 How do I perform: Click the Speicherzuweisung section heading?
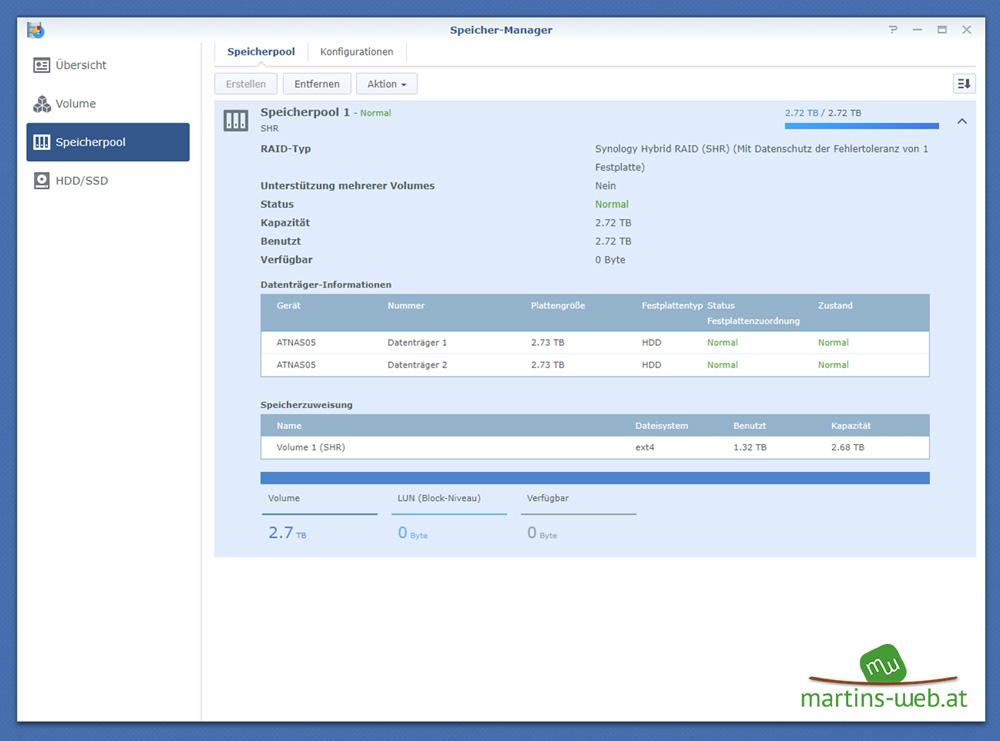[306, 404]
